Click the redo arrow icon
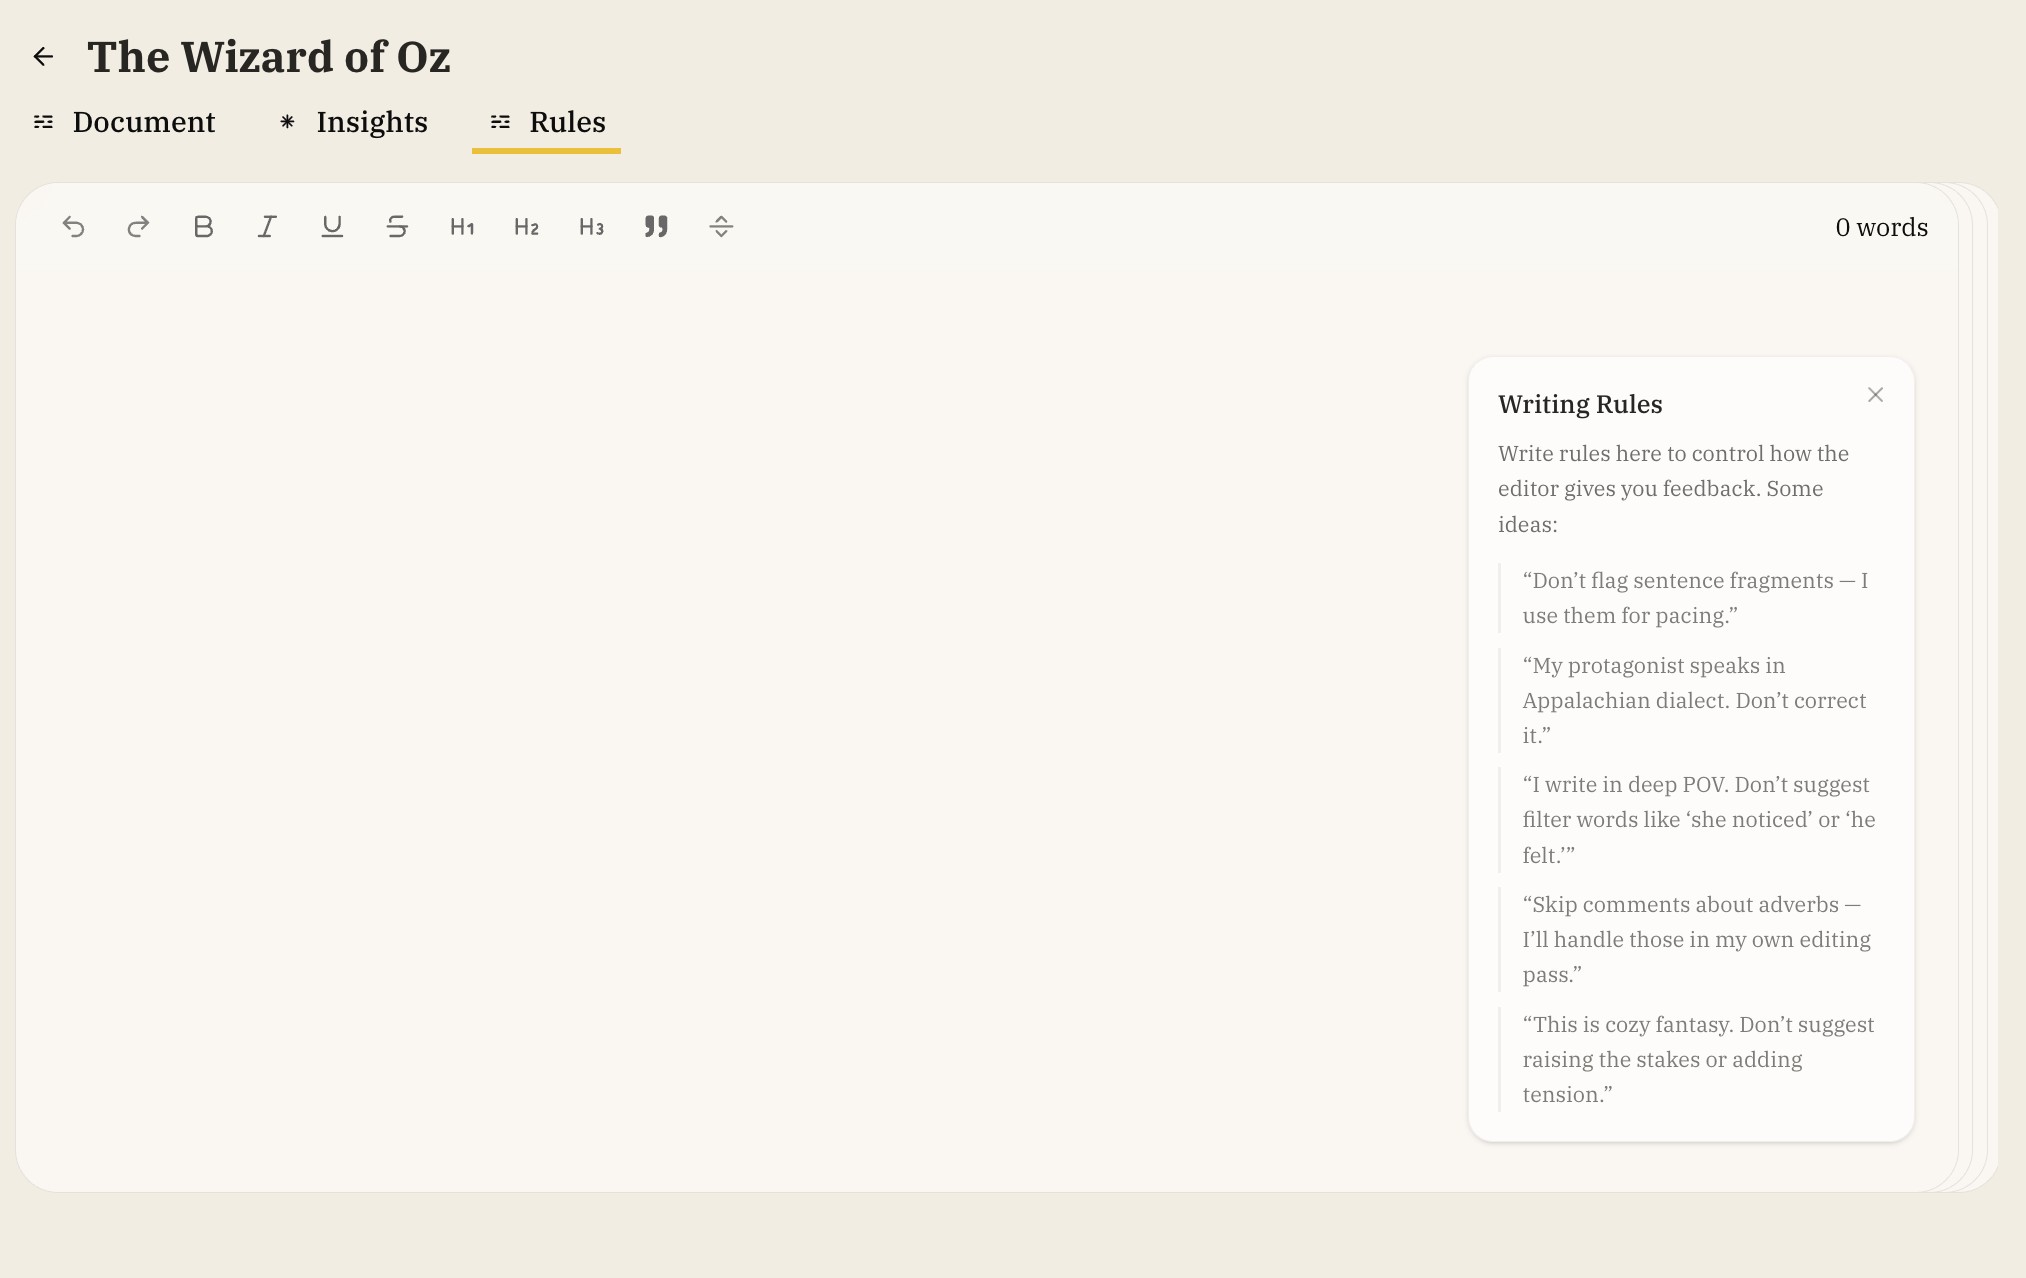Viewport: 2026px width, 1278px height. pyautogui.click(x=138, y=227)
